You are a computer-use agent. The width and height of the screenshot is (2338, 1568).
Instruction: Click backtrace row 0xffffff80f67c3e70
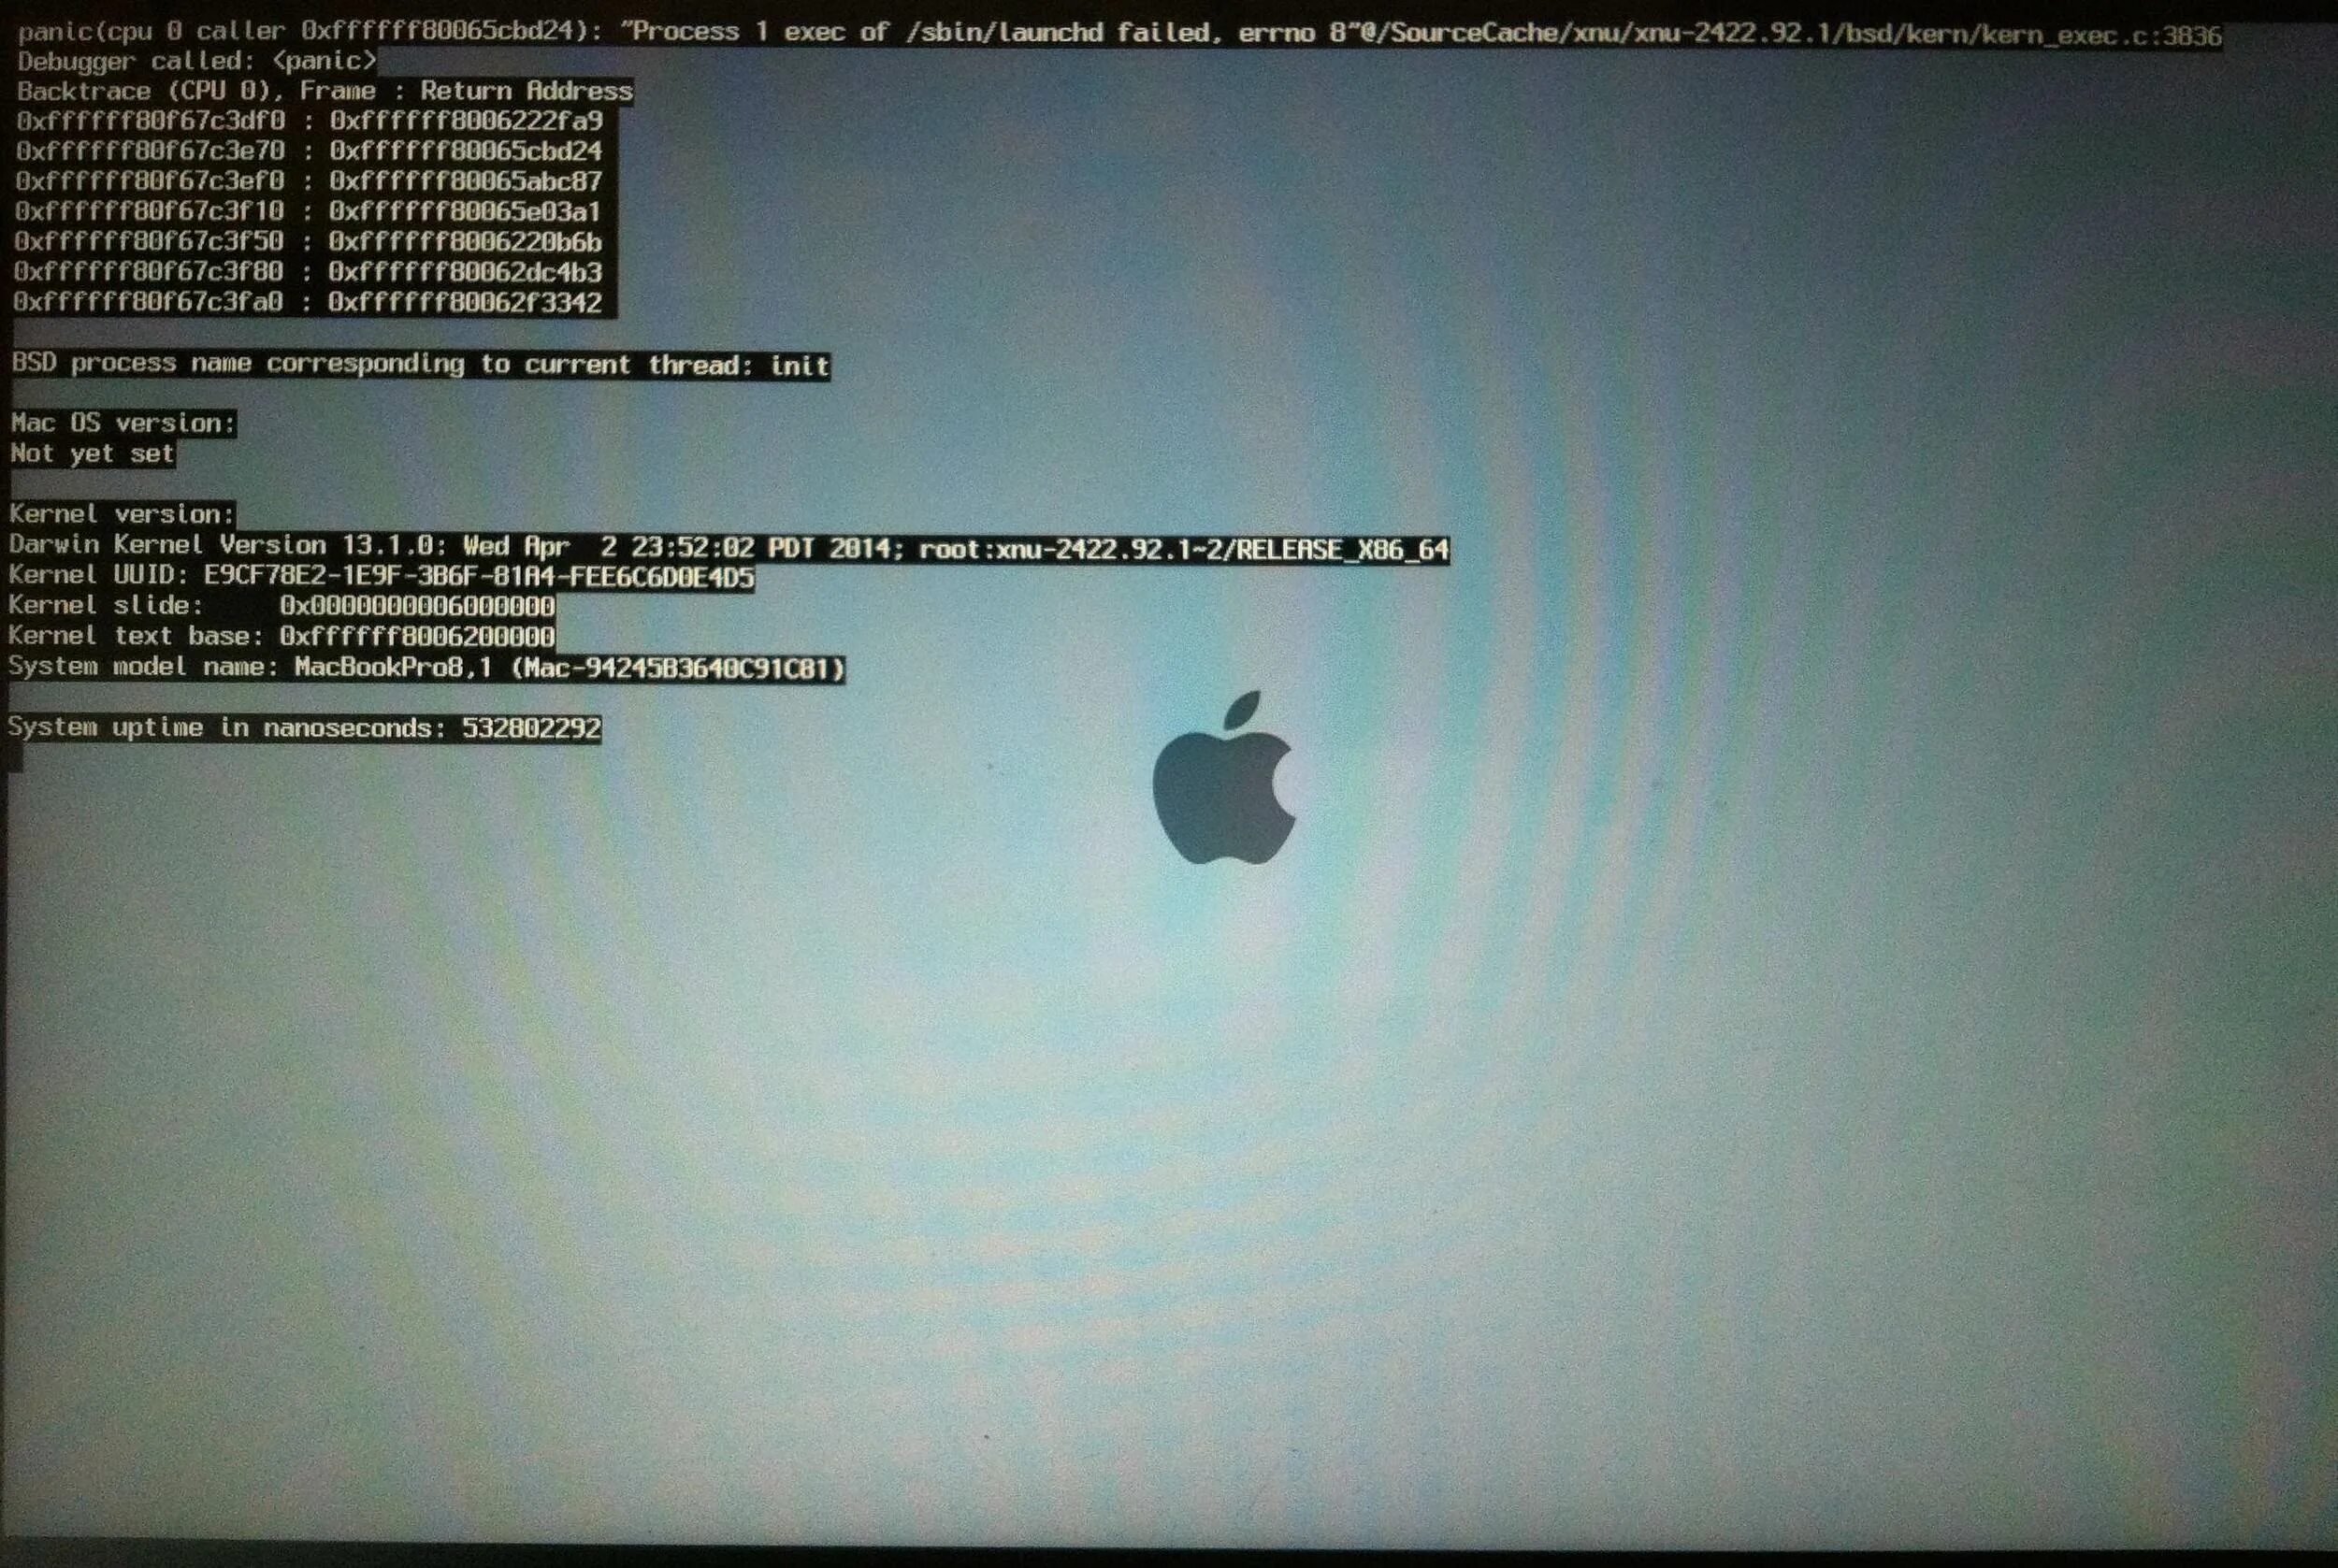click(x=309, y=151)
